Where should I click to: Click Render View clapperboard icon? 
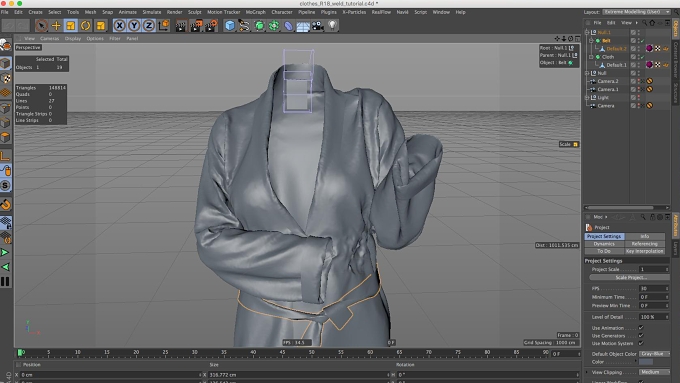point(181,26)
